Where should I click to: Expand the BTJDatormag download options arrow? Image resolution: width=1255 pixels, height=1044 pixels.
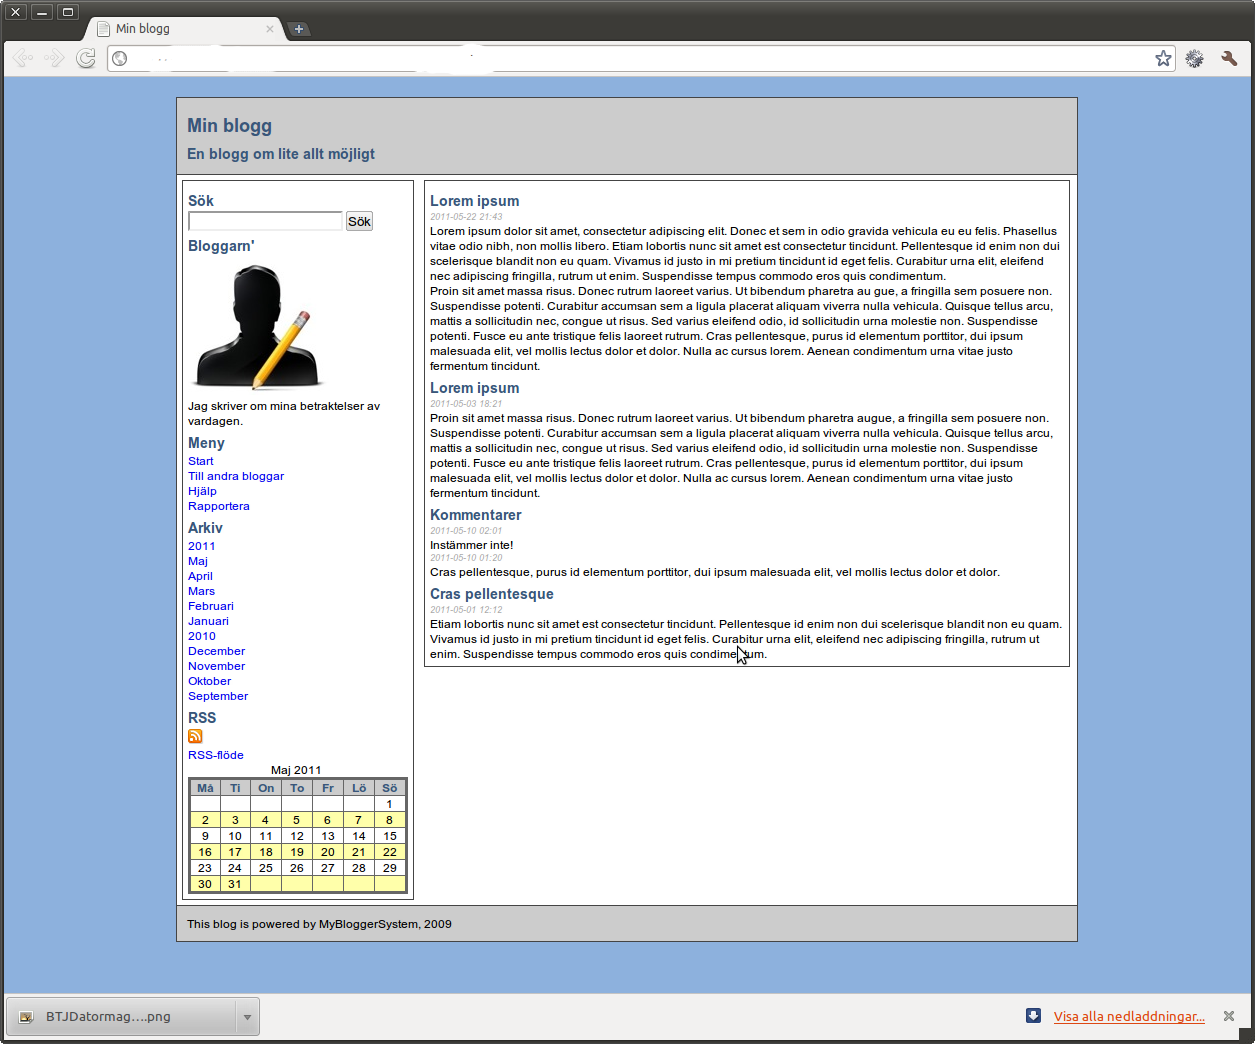(x=247, y=1017)
